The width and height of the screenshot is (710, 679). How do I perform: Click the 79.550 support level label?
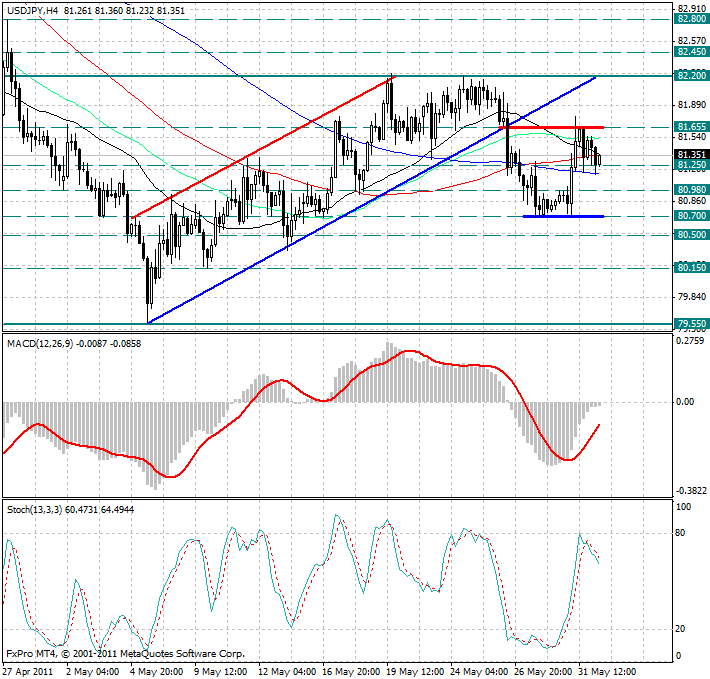(691, 324)
